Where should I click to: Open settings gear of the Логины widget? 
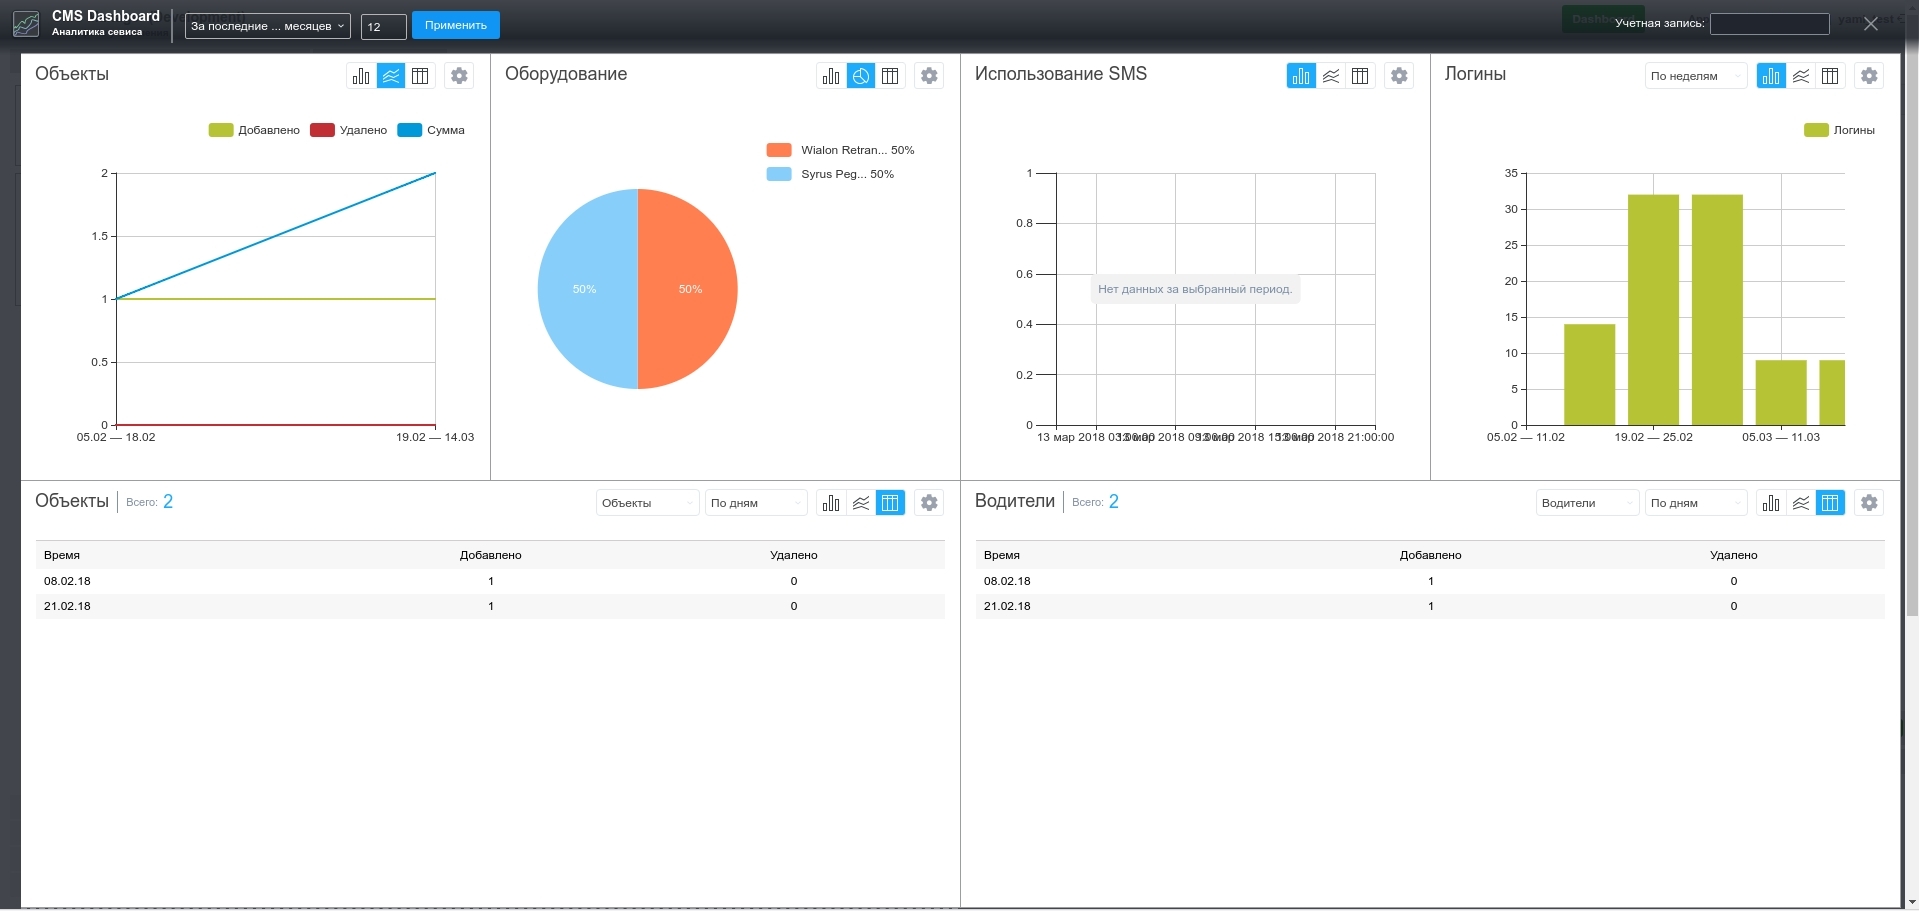[1869, 75]
